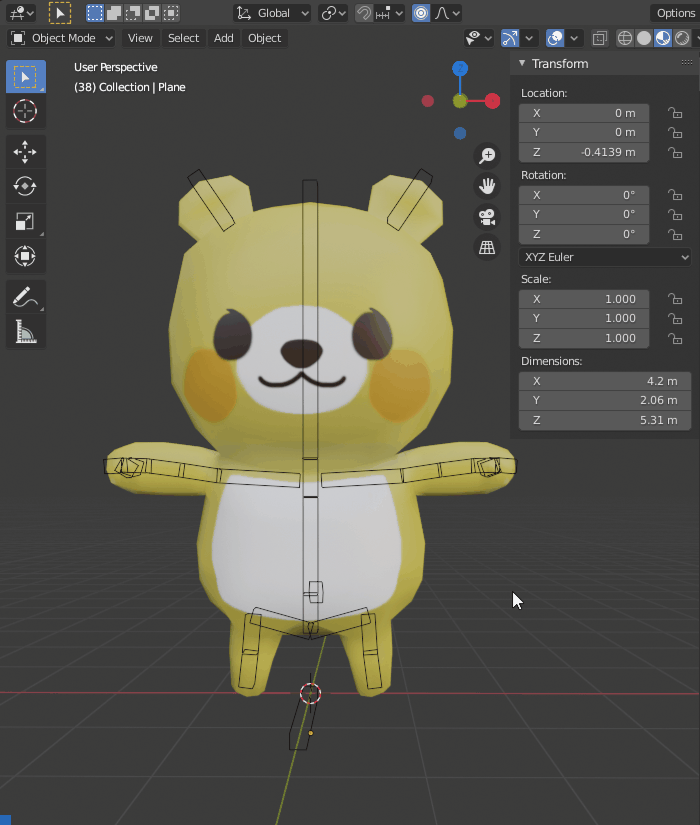
Task: Click the red X axis on gizmo
Action: (x=493, y=100)
